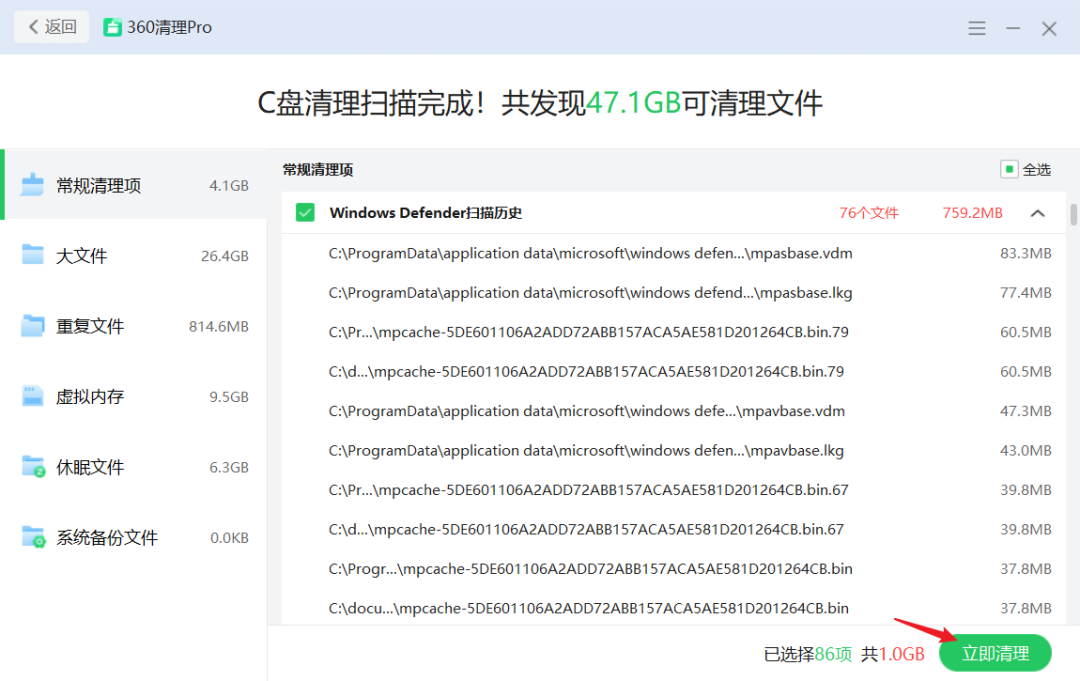Click the 系统备份文件 folder icon
1080x681 pixels.
click(33, 537)
